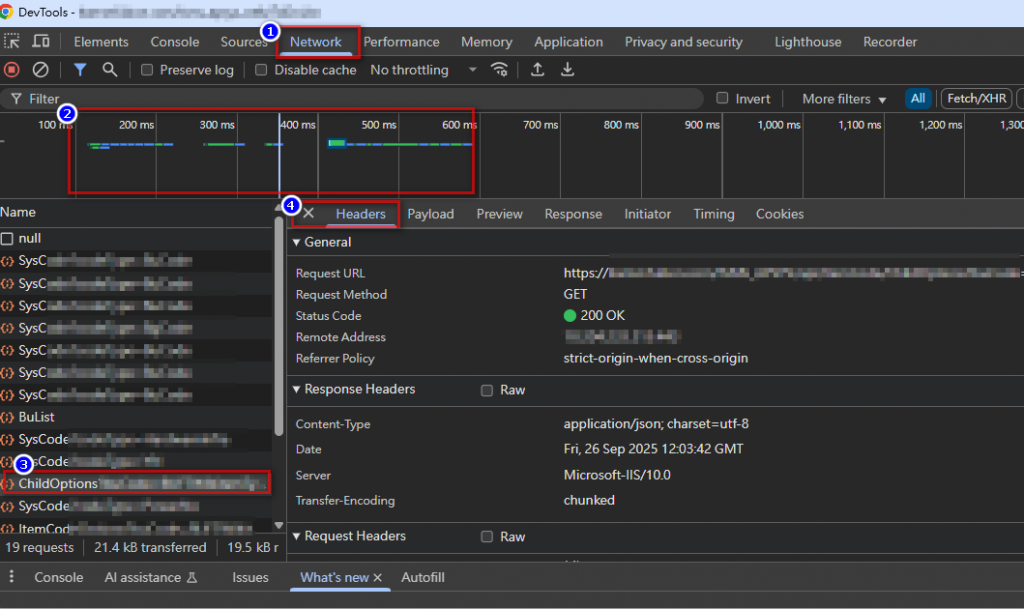Check the Invert filter checkbox
This screenshot has width=1024, height=609.
722,98
